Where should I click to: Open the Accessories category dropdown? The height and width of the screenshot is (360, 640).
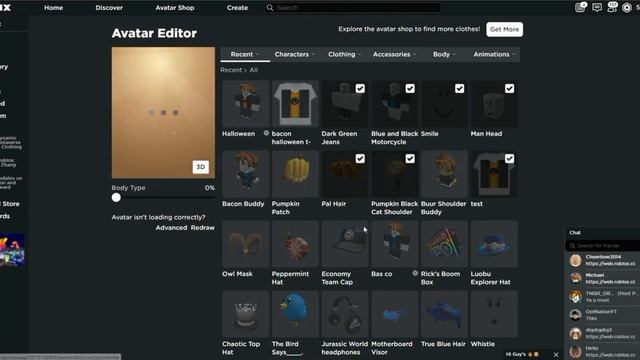tap(394, 54)
